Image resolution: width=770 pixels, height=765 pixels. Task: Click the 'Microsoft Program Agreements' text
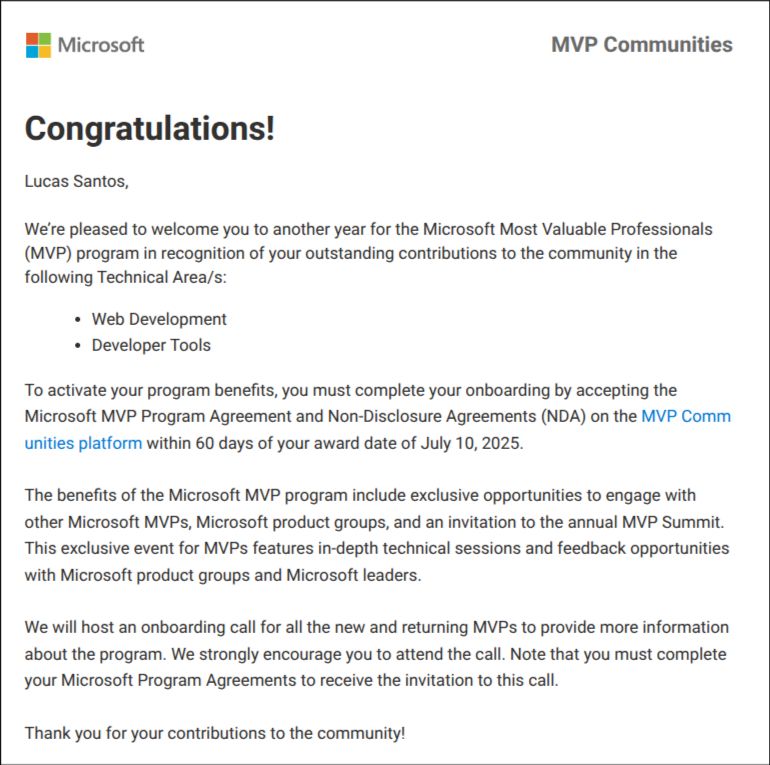click(x=179, y=680)
